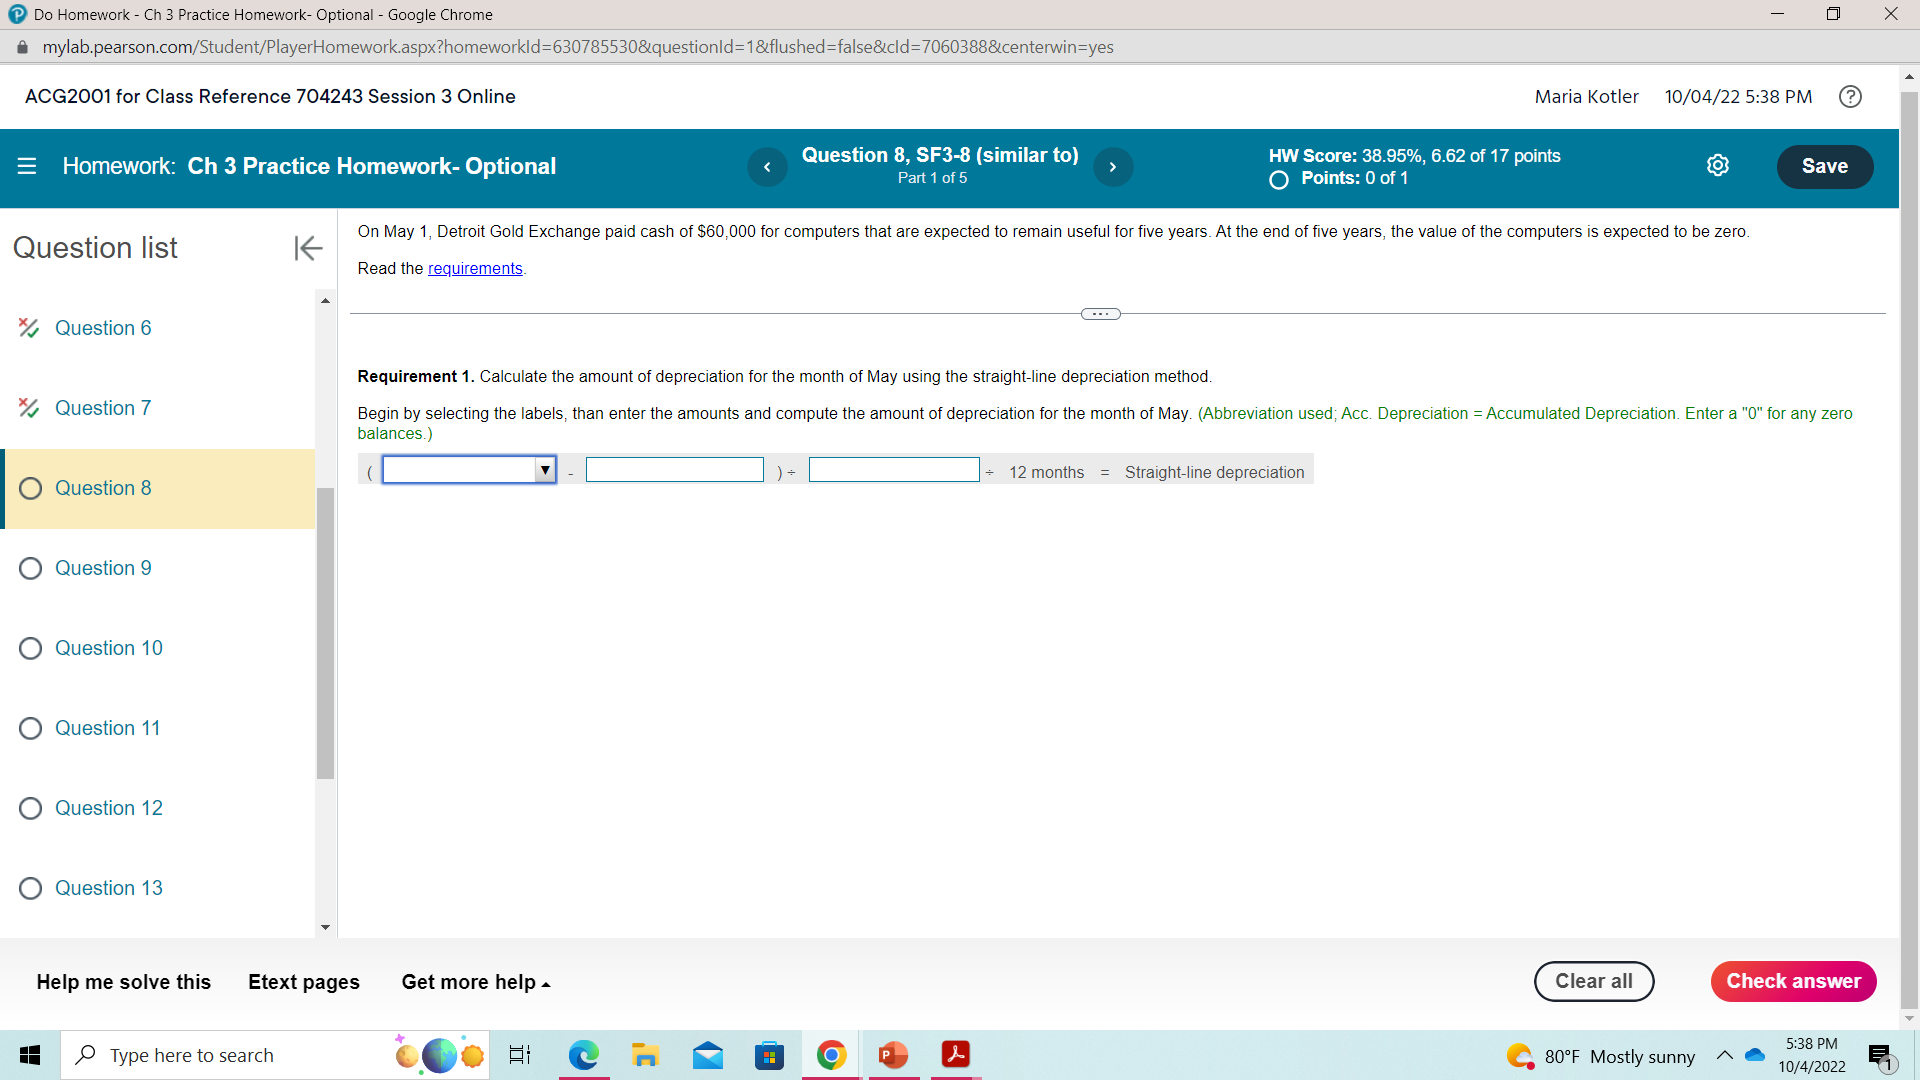1920x1080 pixels.
Task: Open the hamburger navigation menu
Action: pyautogui.click(x=27, y=166)
